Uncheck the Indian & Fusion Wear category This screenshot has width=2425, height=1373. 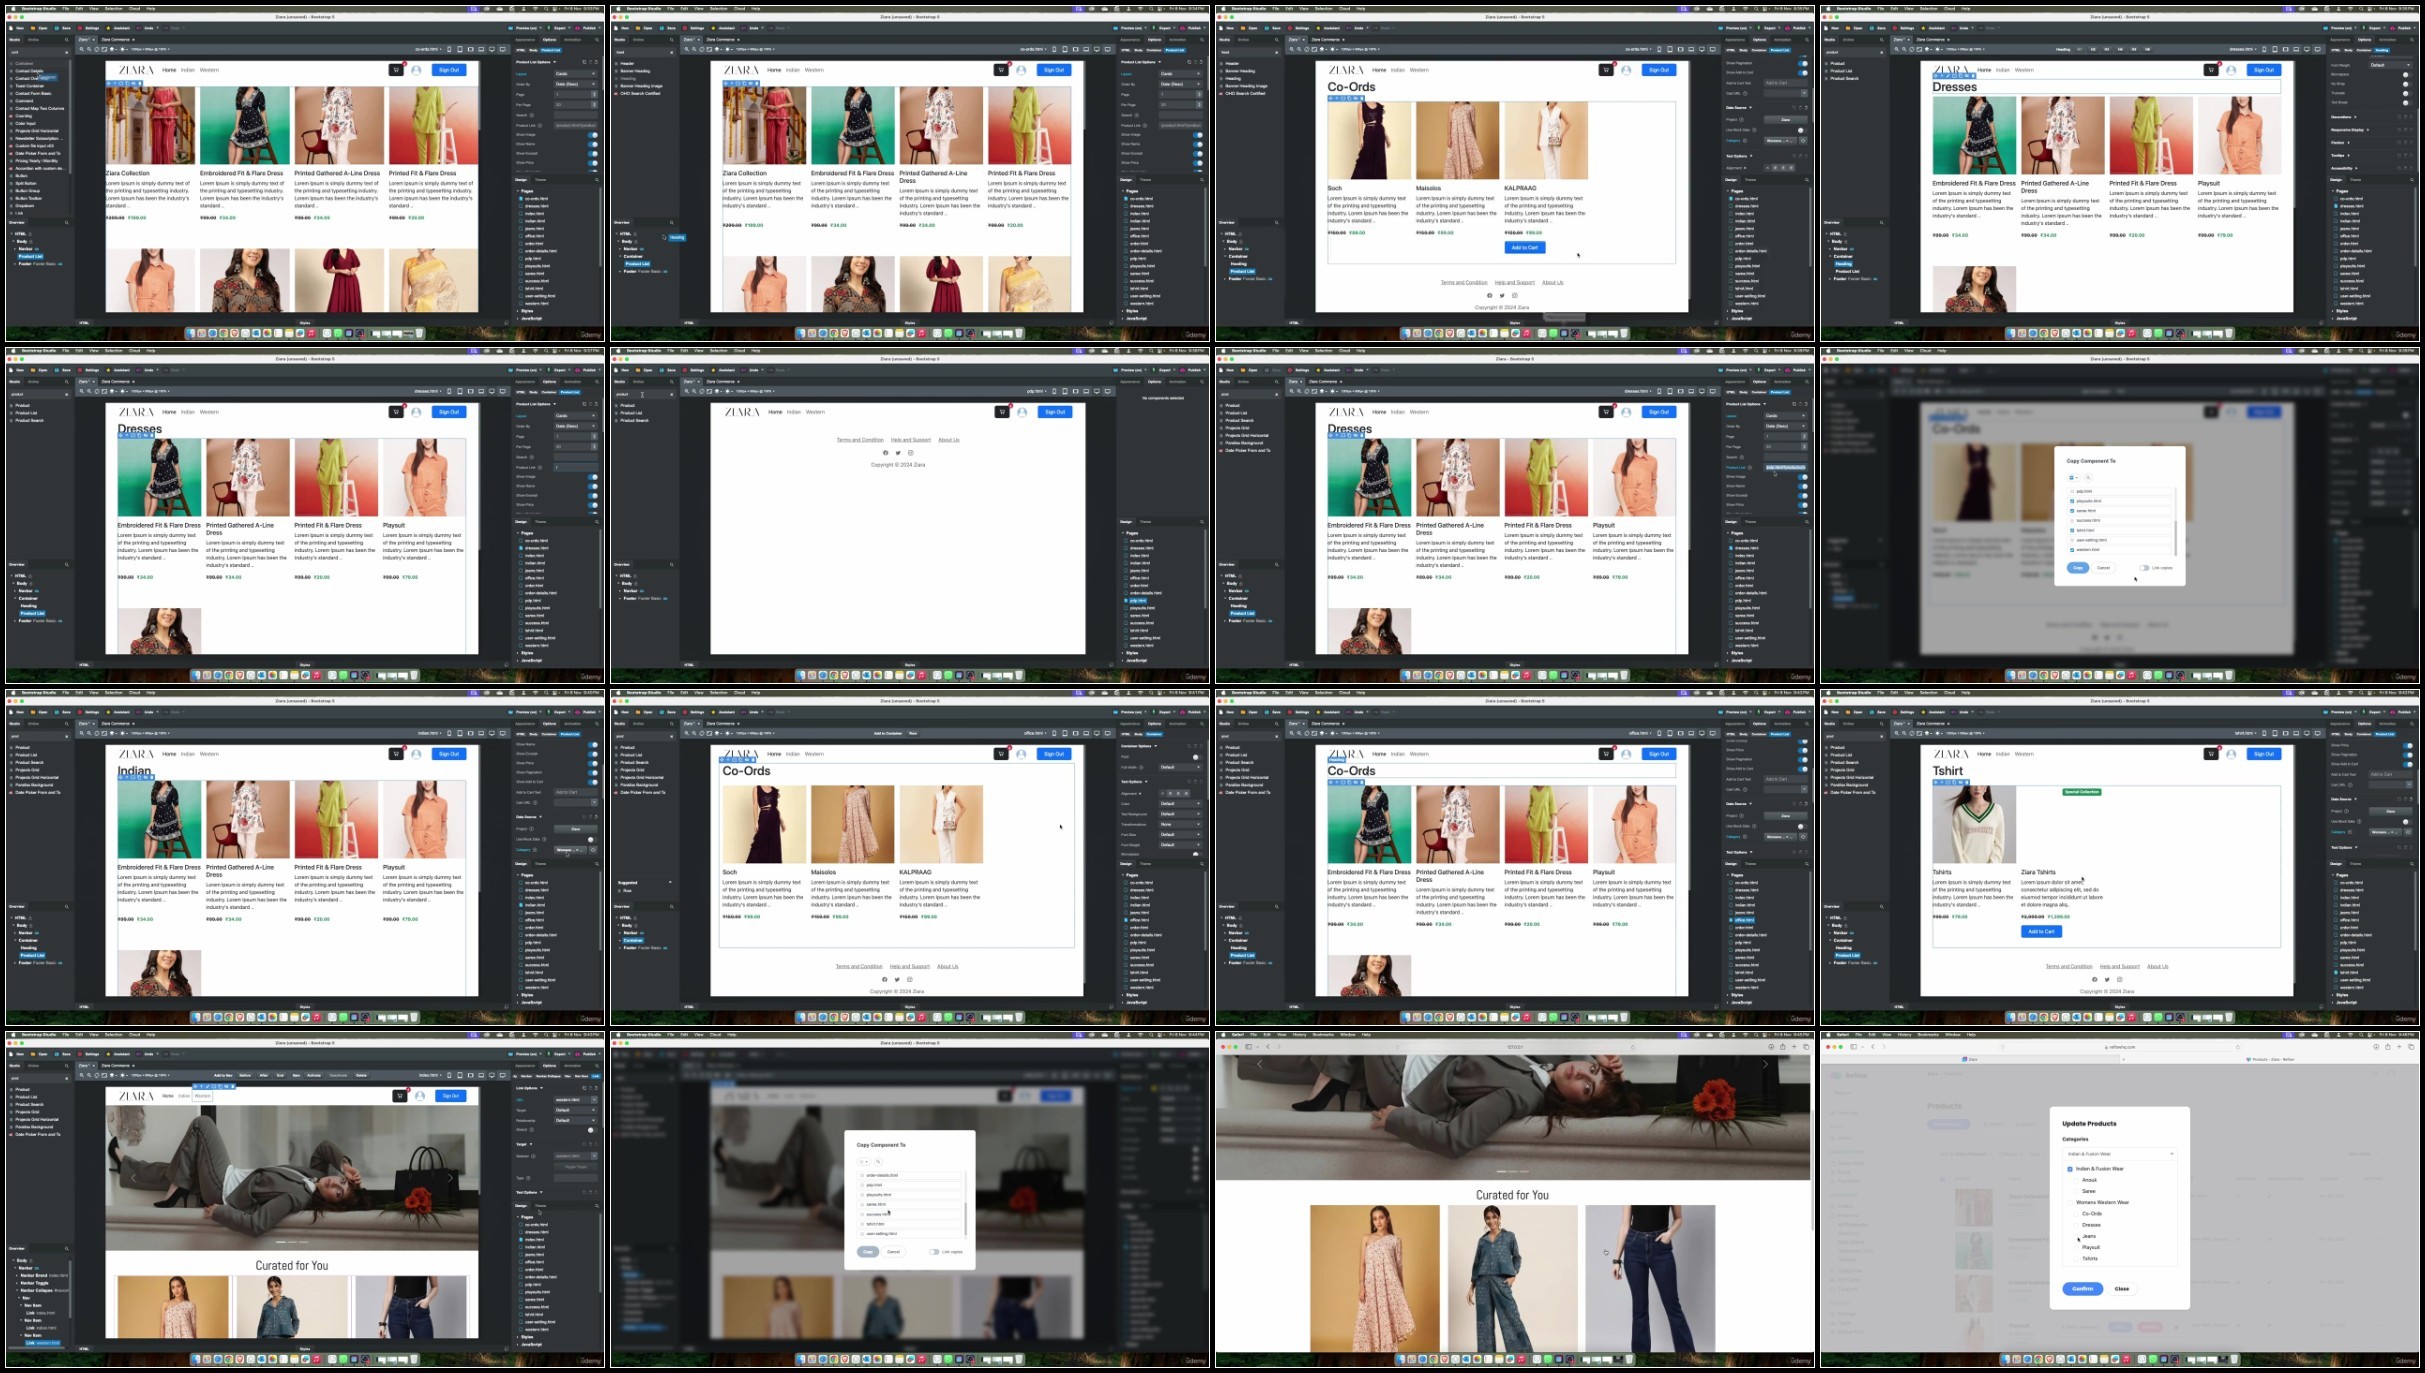point(2070,1169)
